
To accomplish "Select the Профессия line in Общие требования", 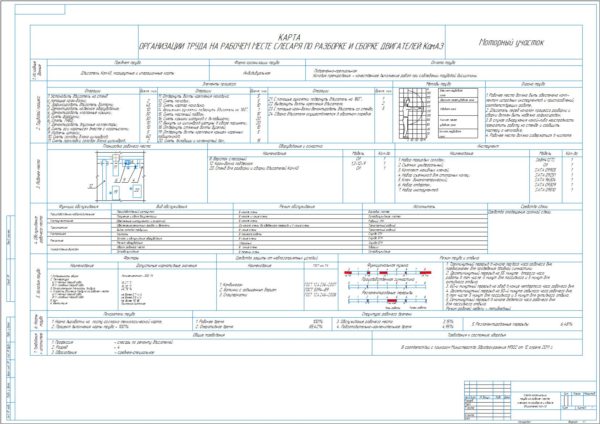I will pos(112,342).
